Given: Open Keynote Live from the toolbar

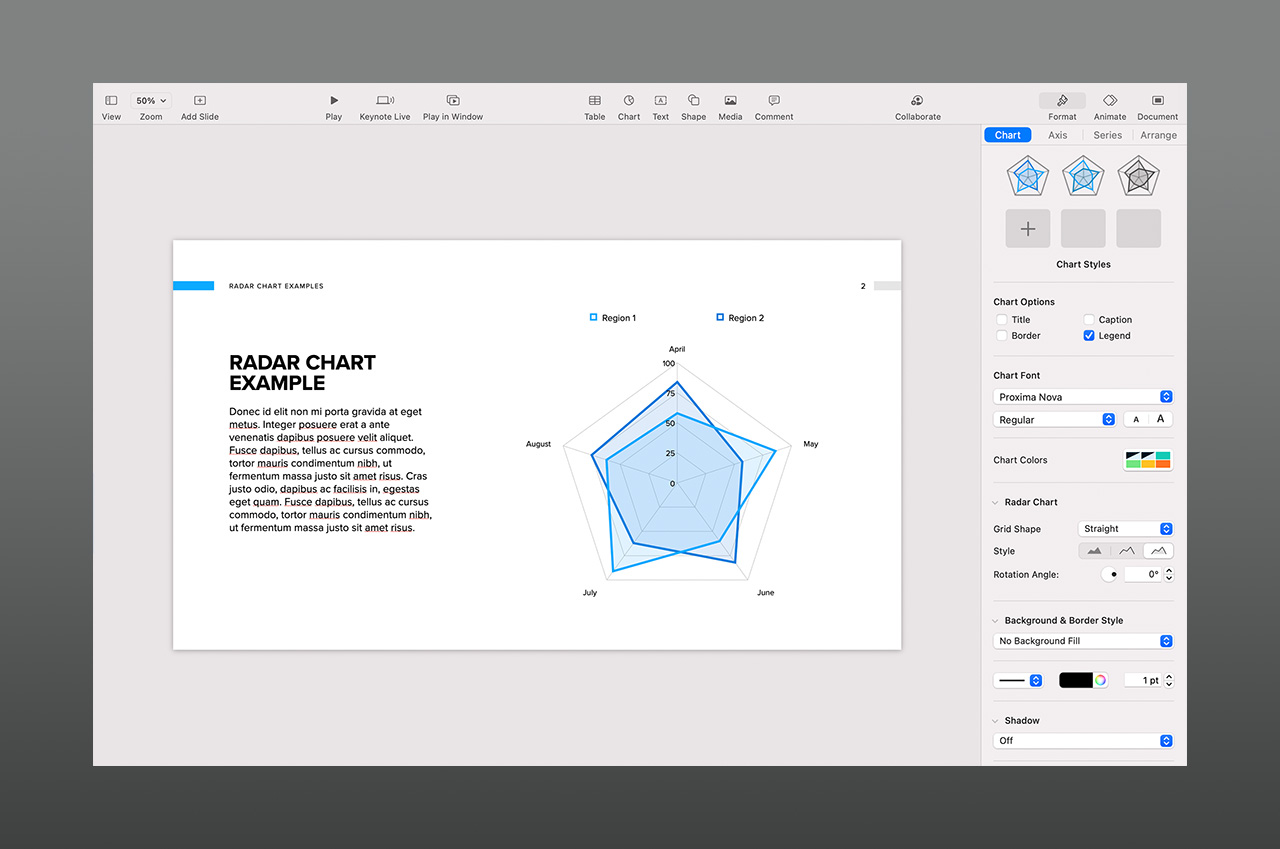Looking at the screenshot, I should coord(385,101).
